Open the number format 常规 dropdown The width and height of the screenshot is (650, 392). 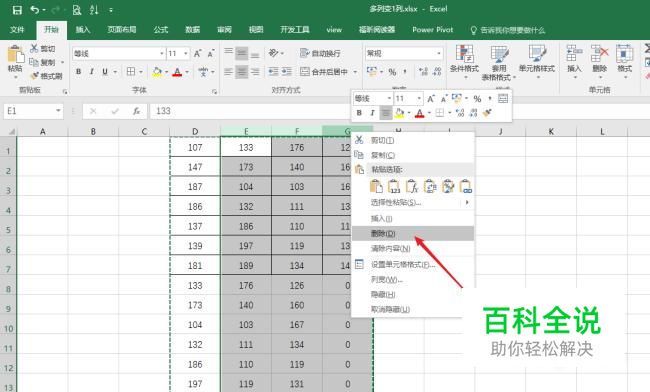coord(439,53)
